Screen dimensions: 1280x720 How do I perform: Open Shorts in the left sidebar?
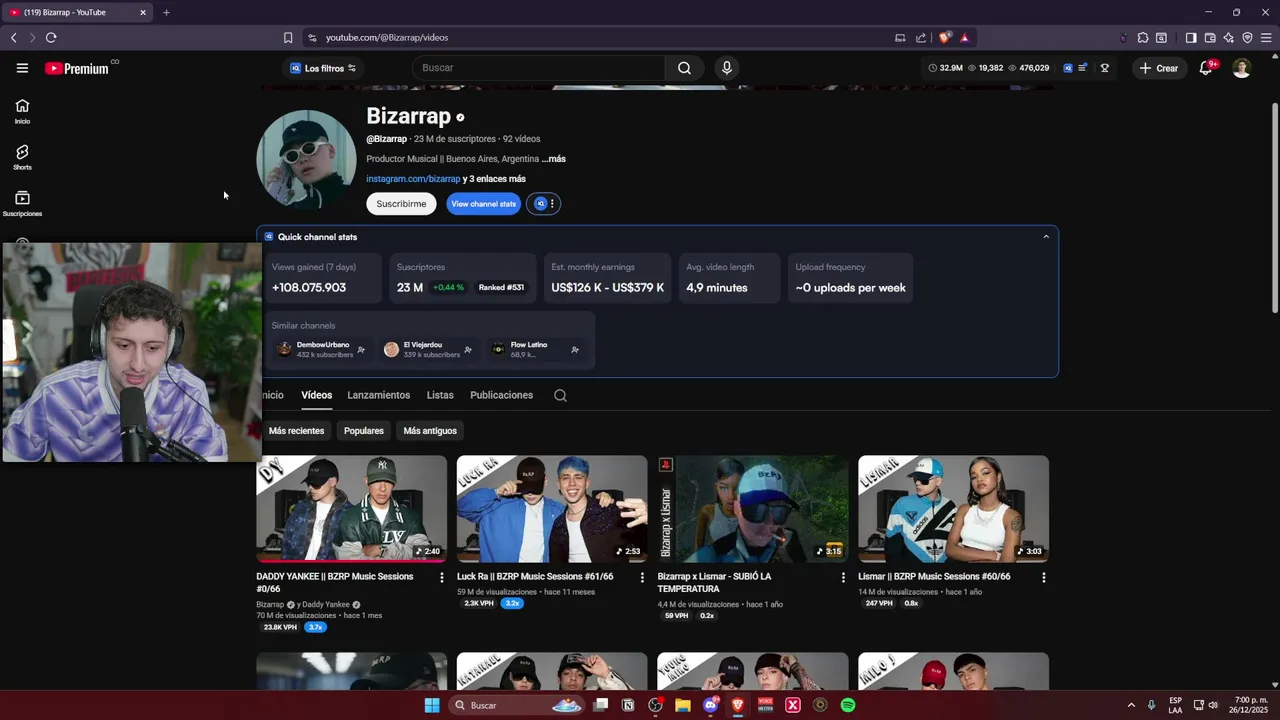click(22, 157)
